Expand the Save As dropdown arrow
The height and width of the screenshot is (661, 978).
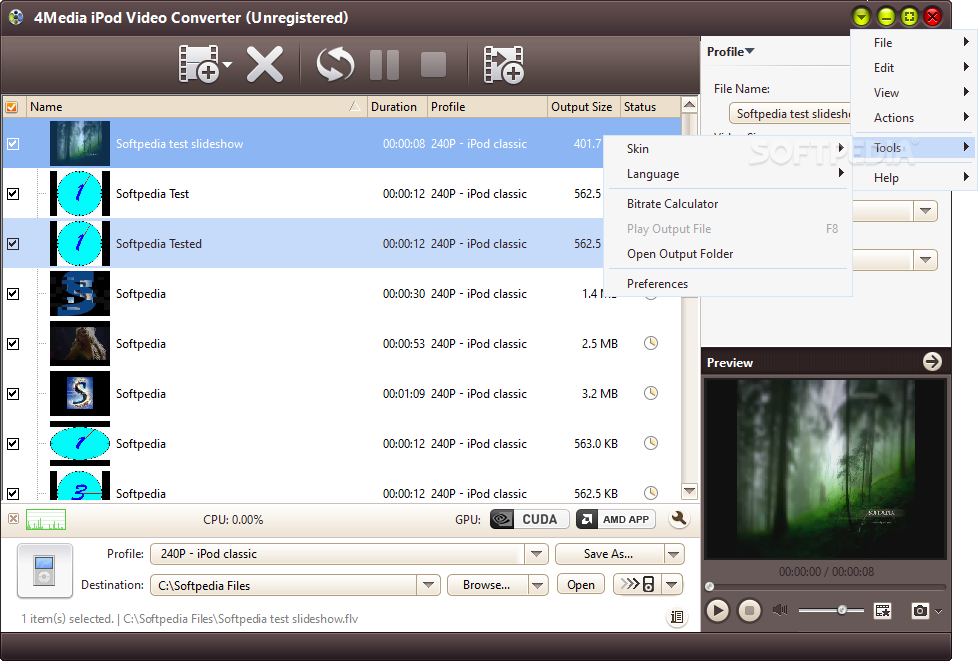pyautogui.click(x=673, y=554)
